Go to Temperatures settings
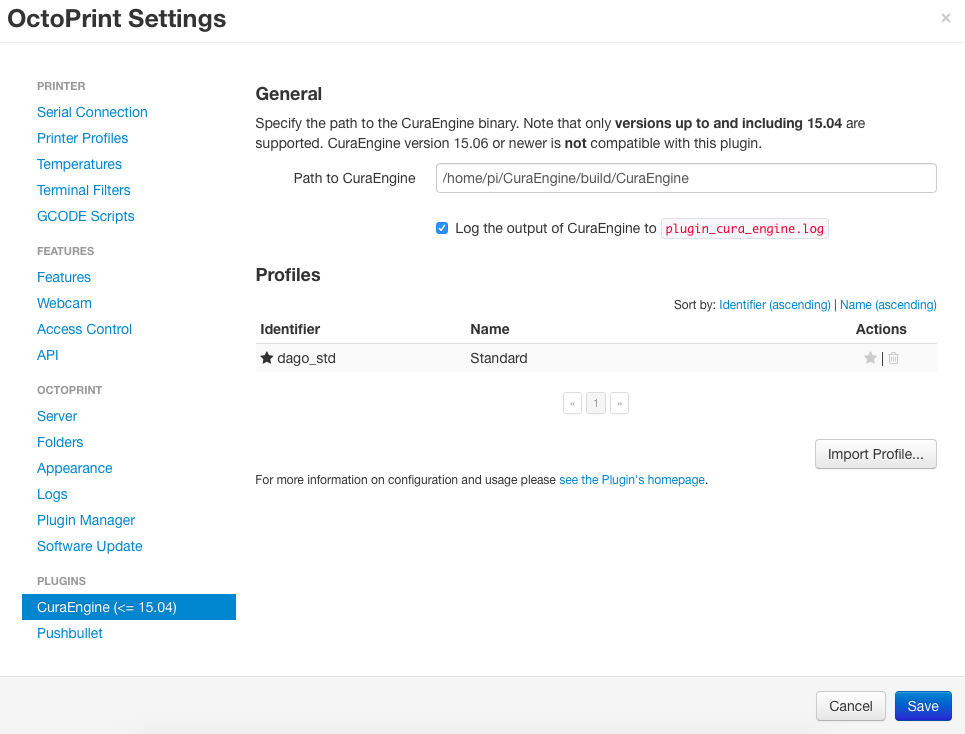The height and width of the screenshot is (734, 965). click(79, 164)
